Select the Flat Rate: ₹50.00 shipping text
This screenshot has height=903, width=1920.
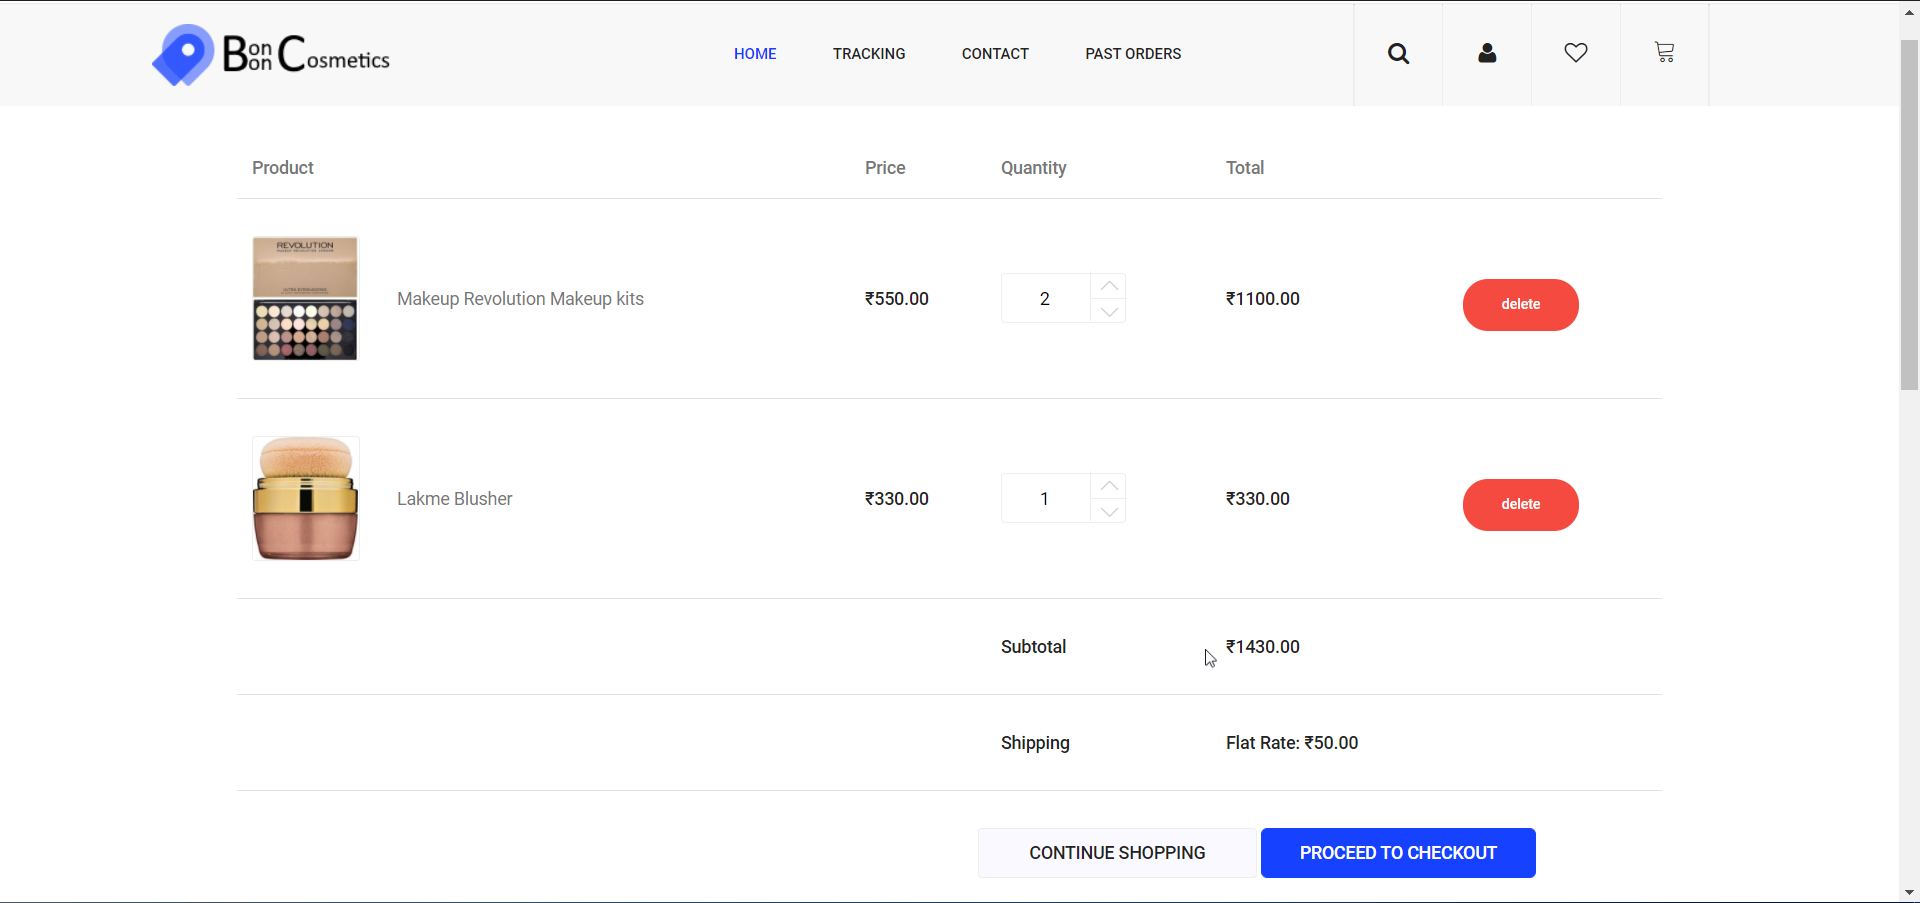click(1292, 743)
